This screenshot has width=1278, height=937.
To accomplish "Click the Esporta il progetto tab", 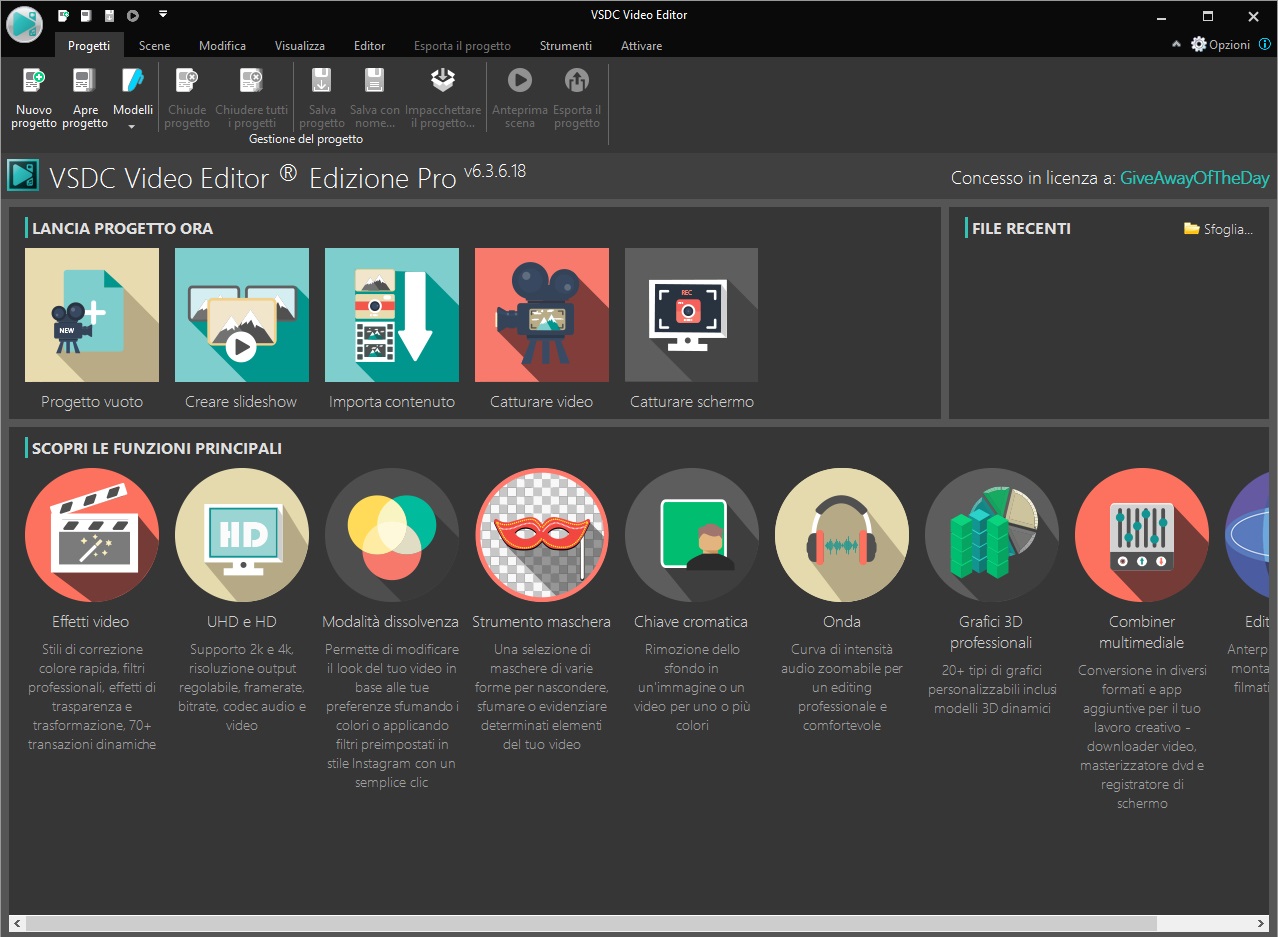I will point(462,45).
